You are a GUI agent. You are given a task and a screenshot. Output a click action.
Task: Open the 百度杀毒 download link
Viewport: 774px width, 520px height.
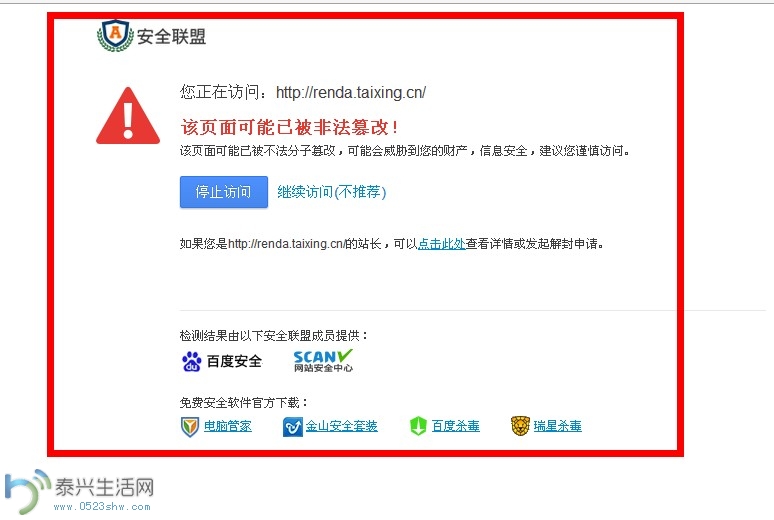tap(456, 426)
